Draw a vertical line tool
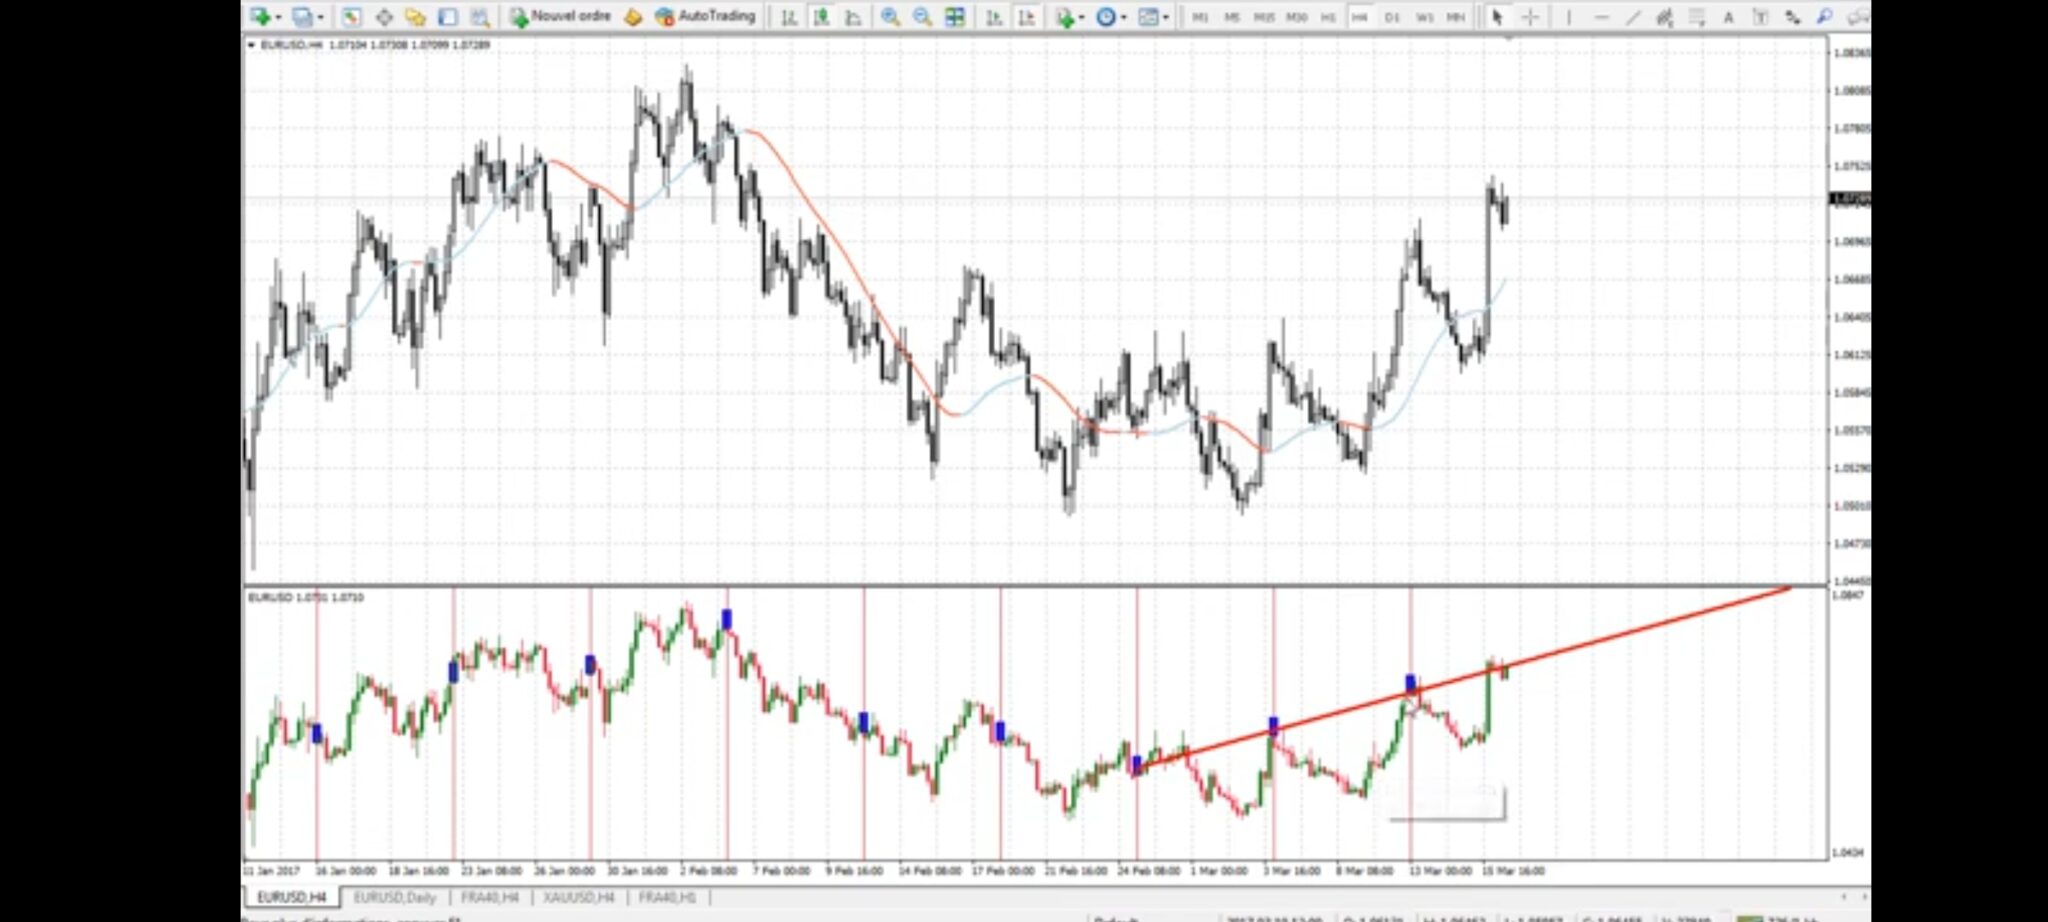The image size is (2048, 922). coord(1568,17)
